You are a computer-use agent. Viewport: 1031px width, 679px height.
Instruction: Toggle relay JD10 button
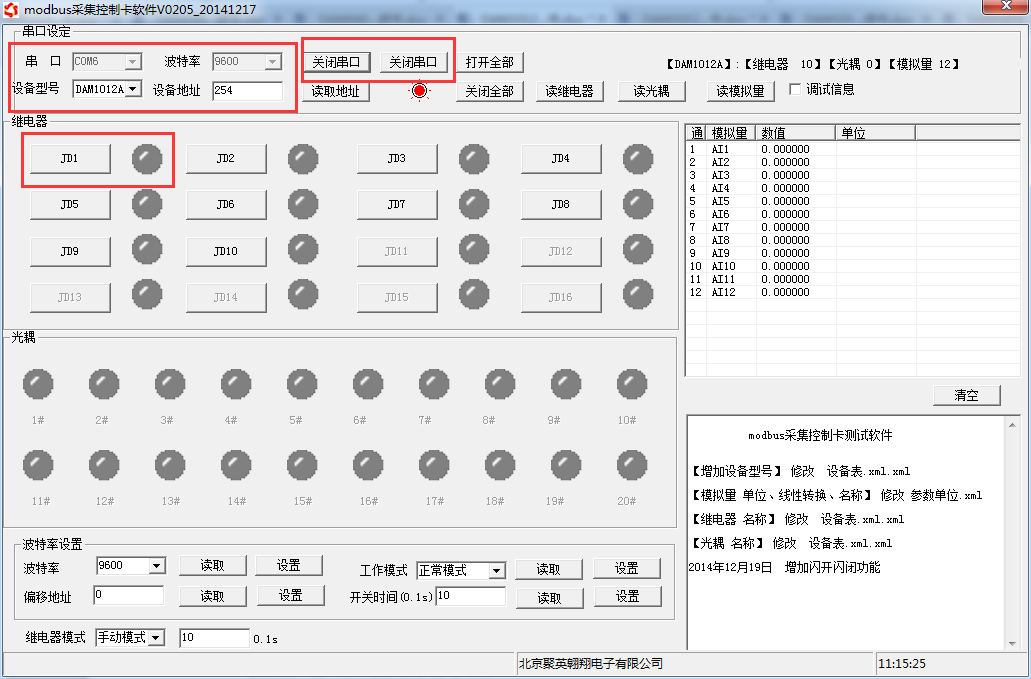[226, 251]
